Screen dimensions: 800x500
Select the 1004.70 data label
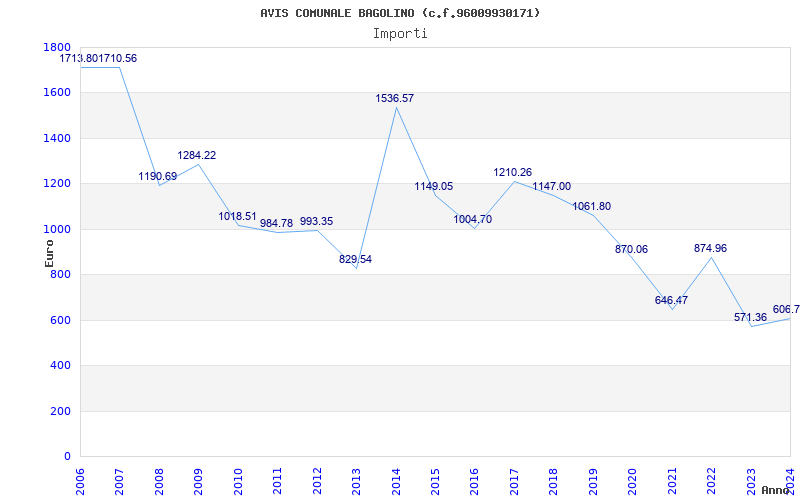tap(473, 219)
